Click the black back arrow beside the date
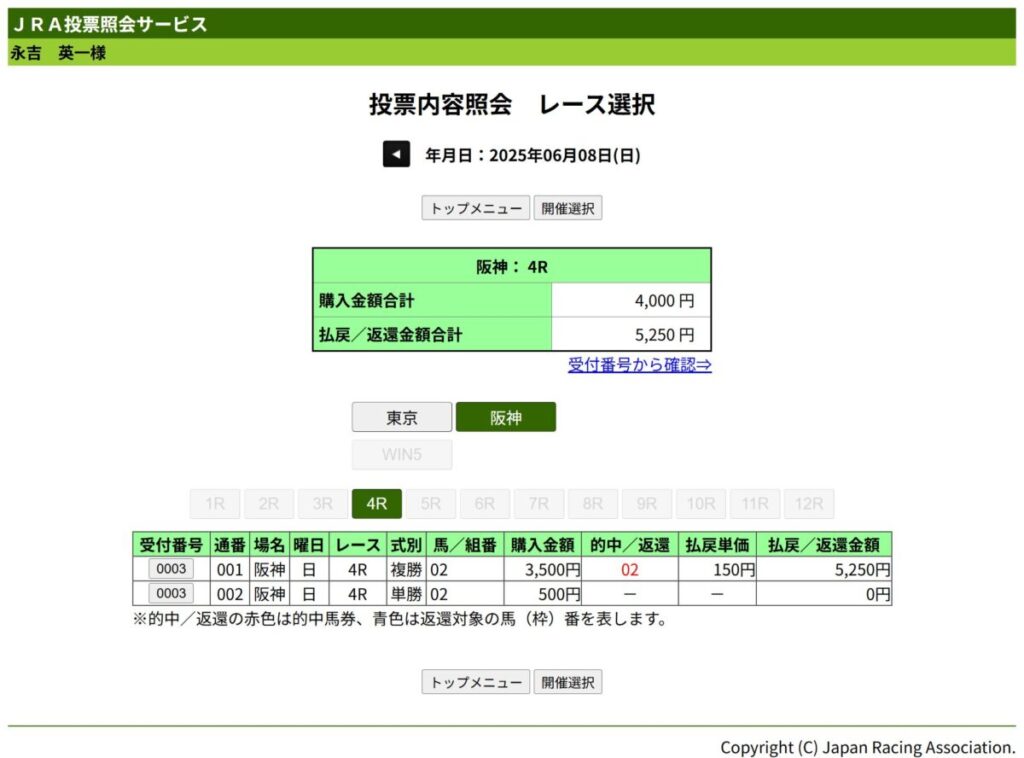This screenshot has width=1024, height=758. (396, 155)
